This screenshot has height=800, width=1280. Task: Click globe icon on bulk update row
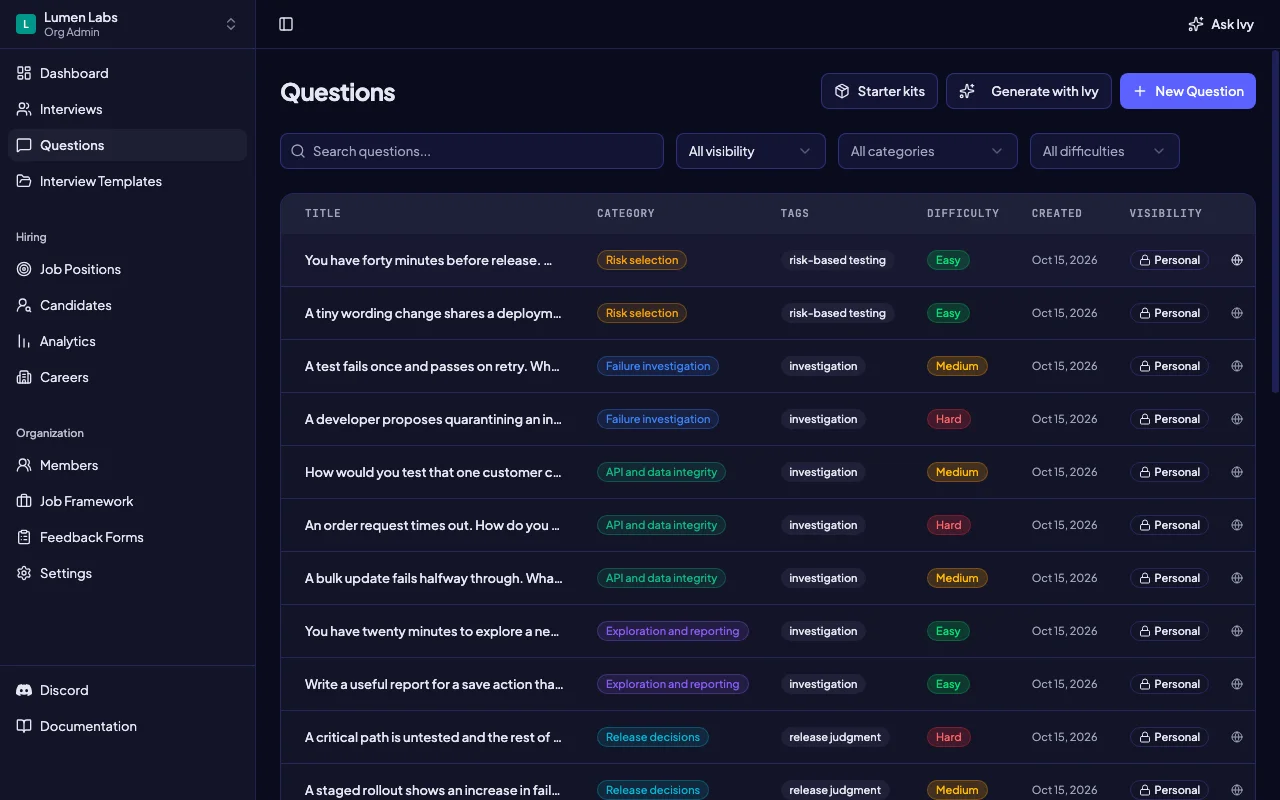(x=1237, y=578)
